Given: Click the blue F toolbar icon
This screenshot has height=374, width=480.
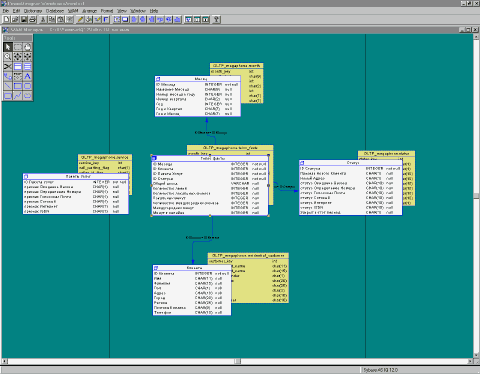Looking at the screenshot, I should click(x=106, y=20).
